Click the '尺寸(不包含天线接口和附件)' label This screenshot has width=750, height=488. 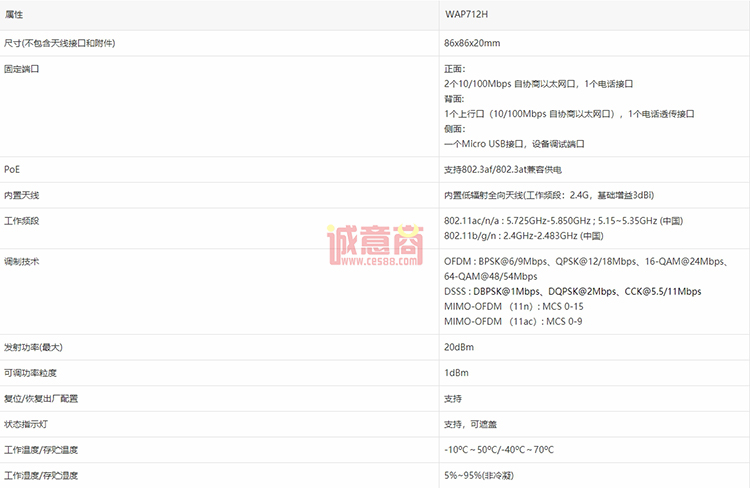[x=60, y=43]
